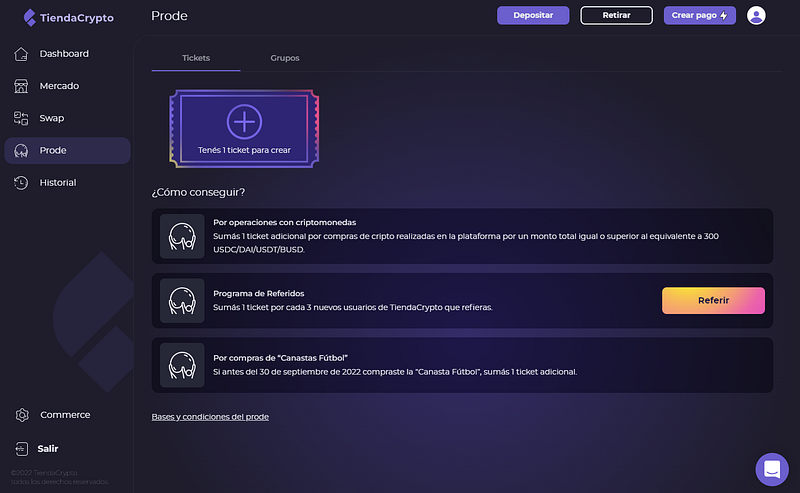The width and height of the screenshot is (800, 493).
Task: Click the Commerce gear icon
Action: (22, 415)
